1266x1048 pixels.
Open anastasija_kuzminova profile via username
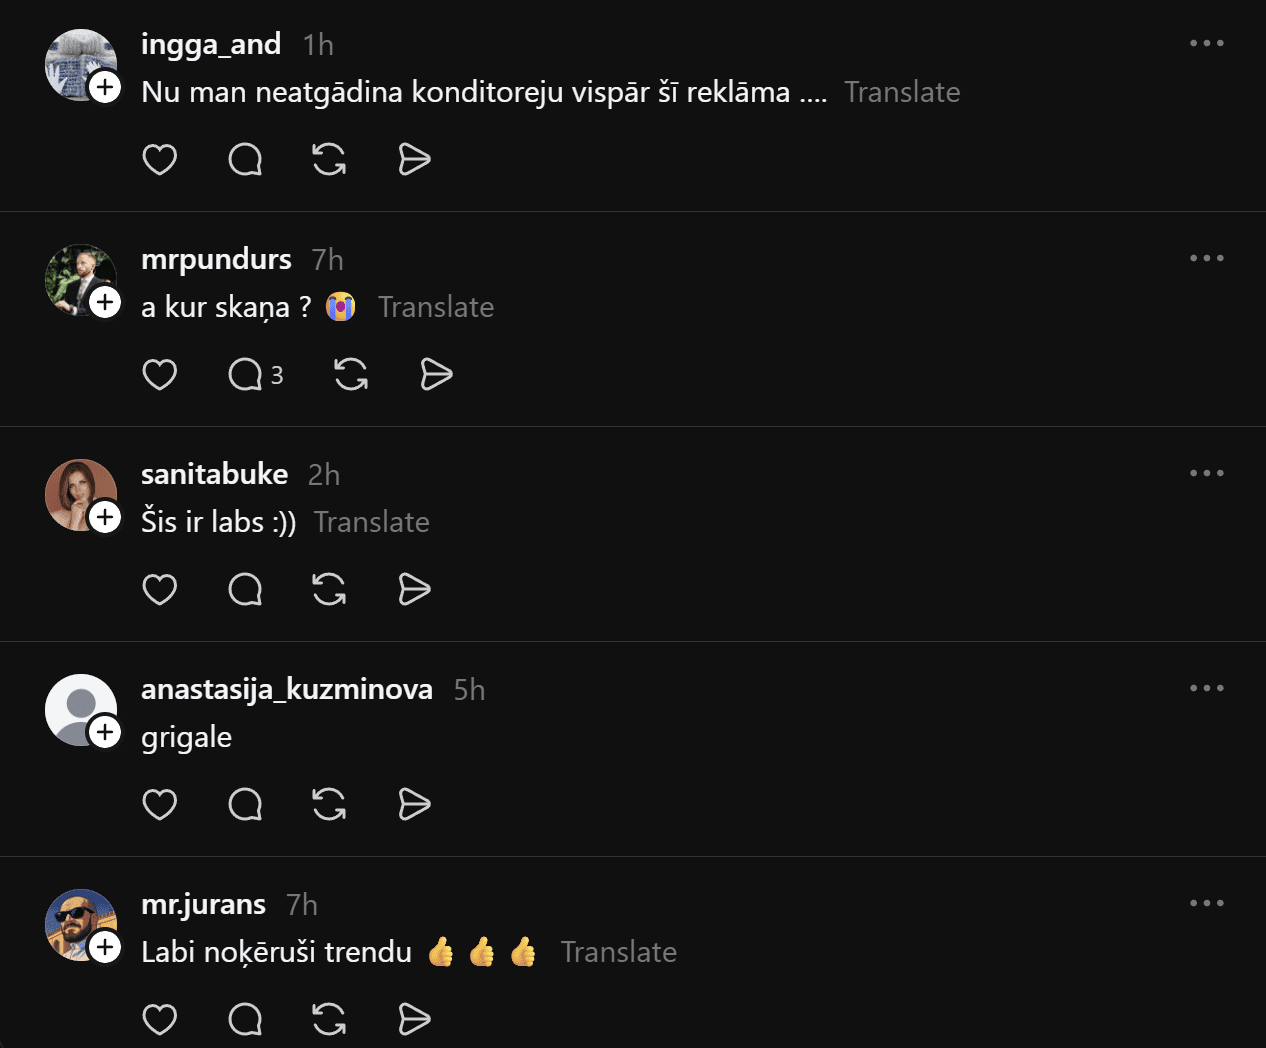(x=287, y=689)
